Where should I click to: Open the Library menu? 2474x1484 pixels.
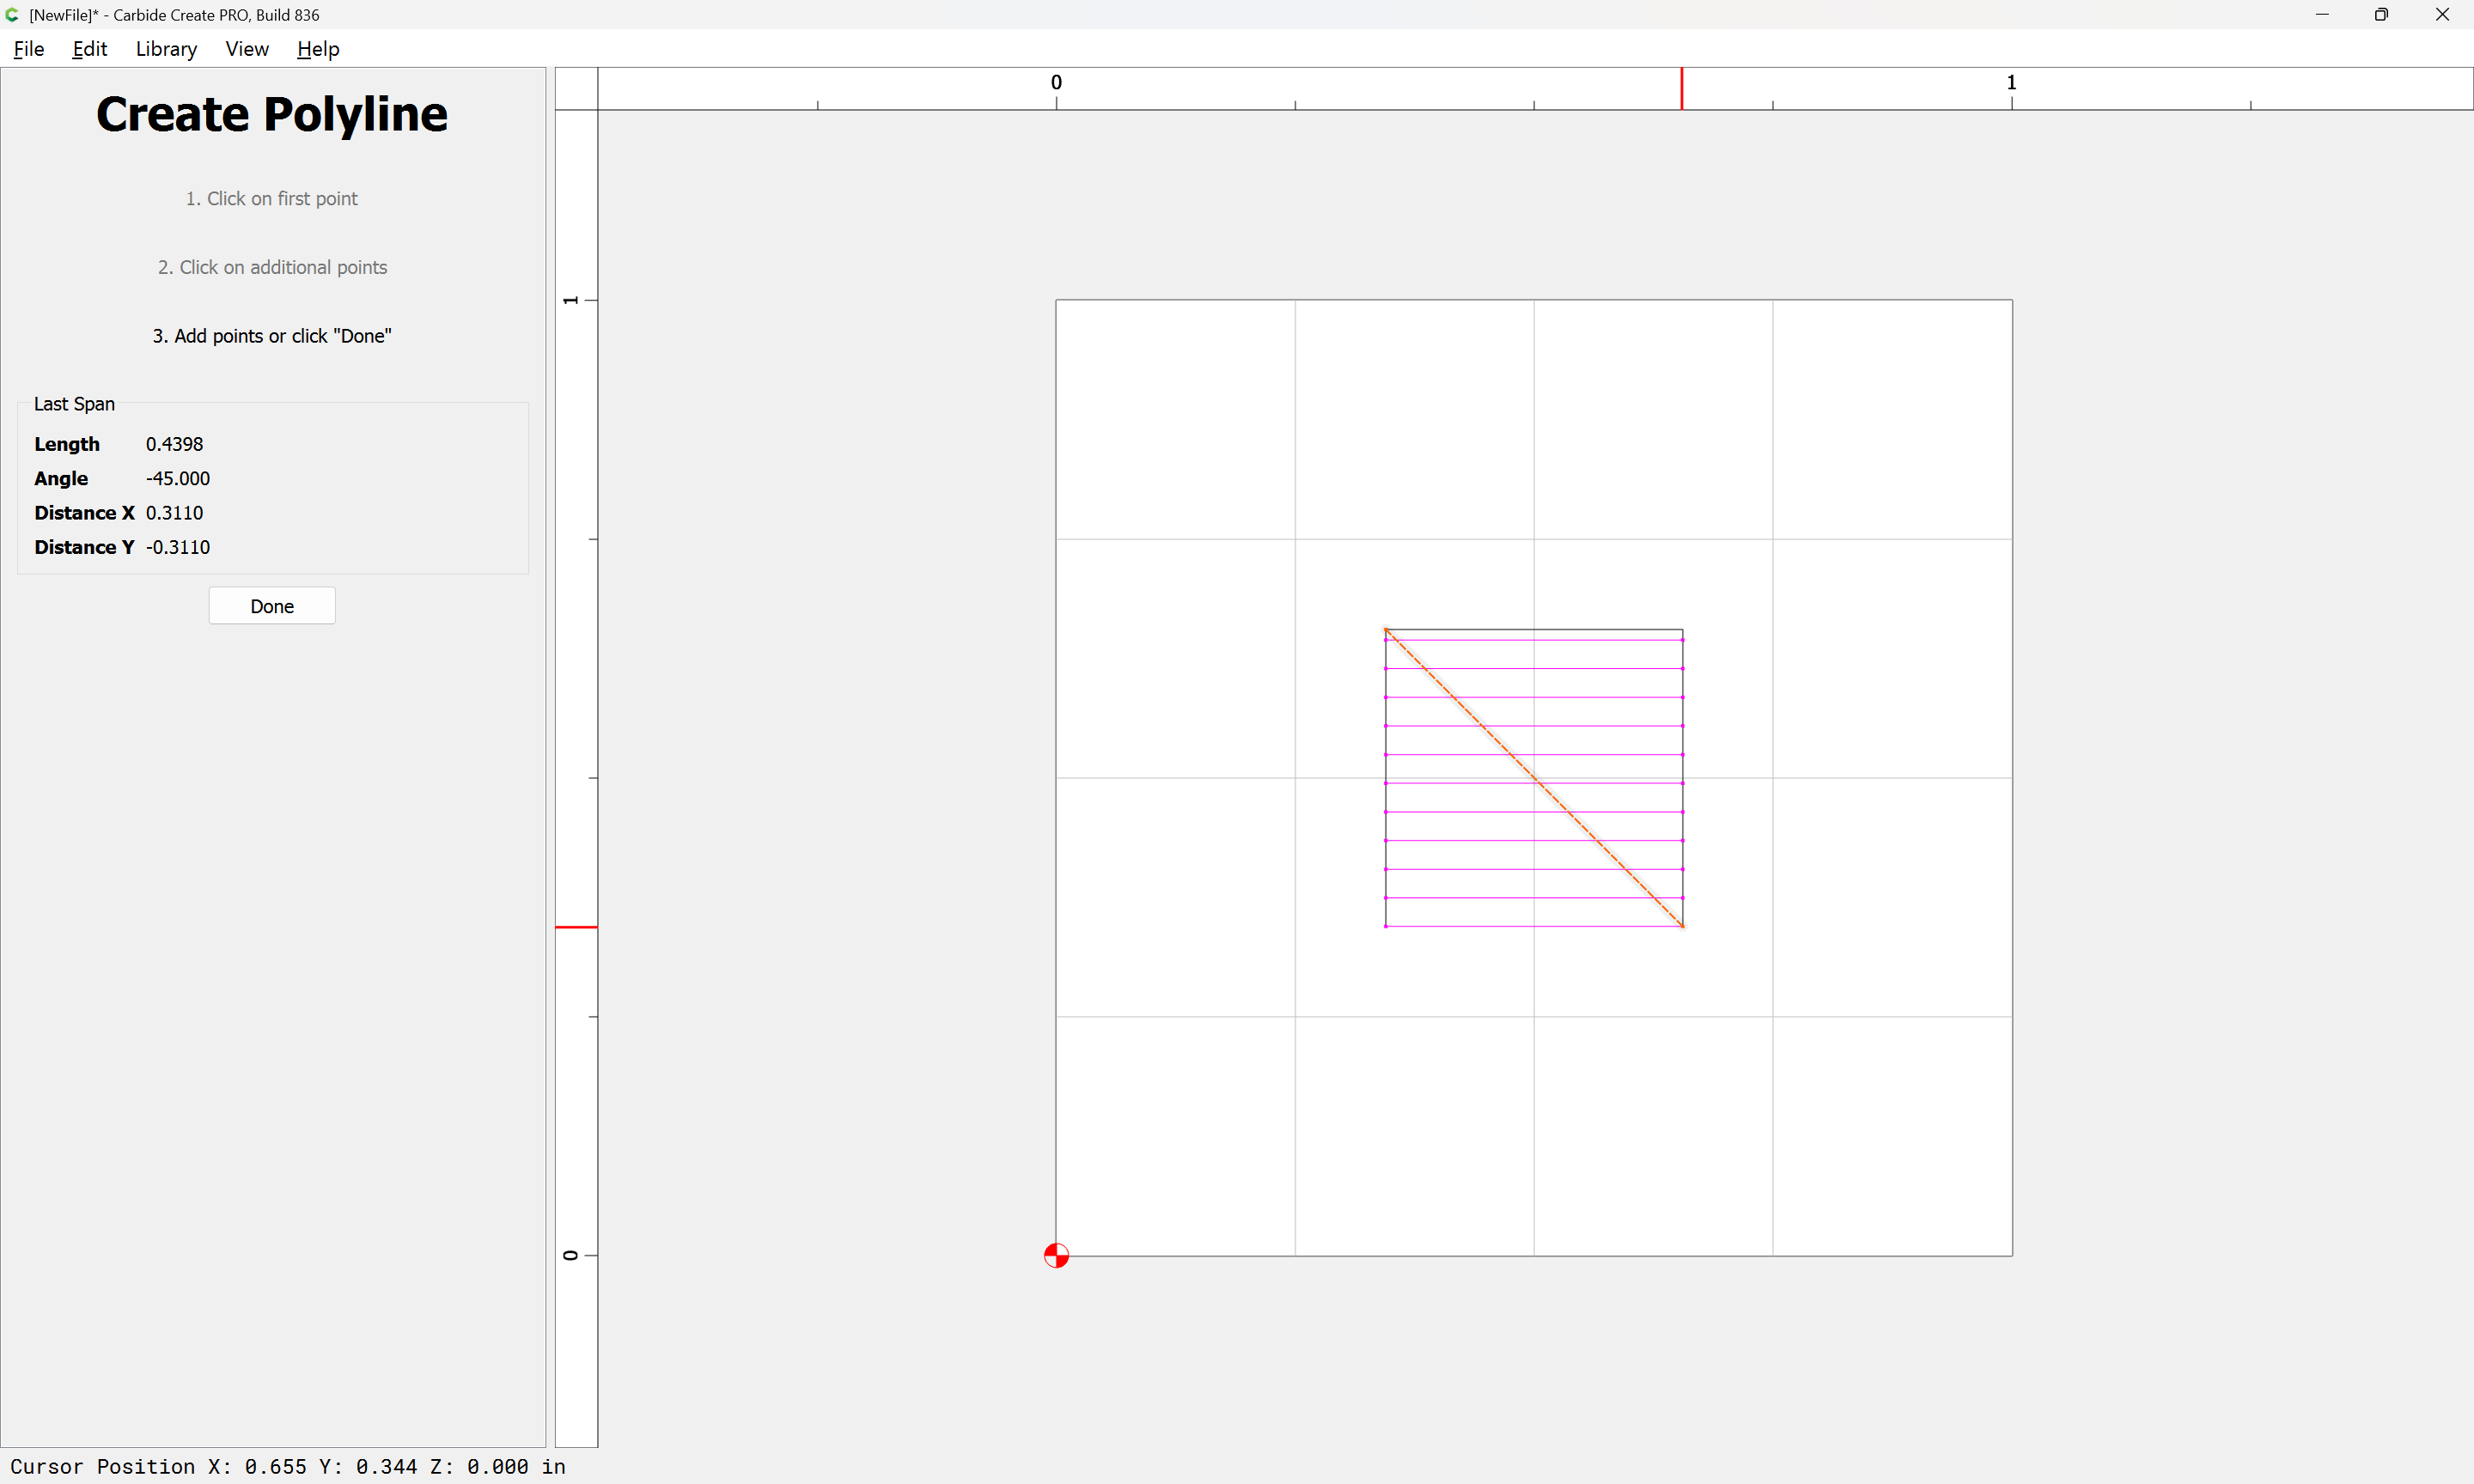[166, 49]
